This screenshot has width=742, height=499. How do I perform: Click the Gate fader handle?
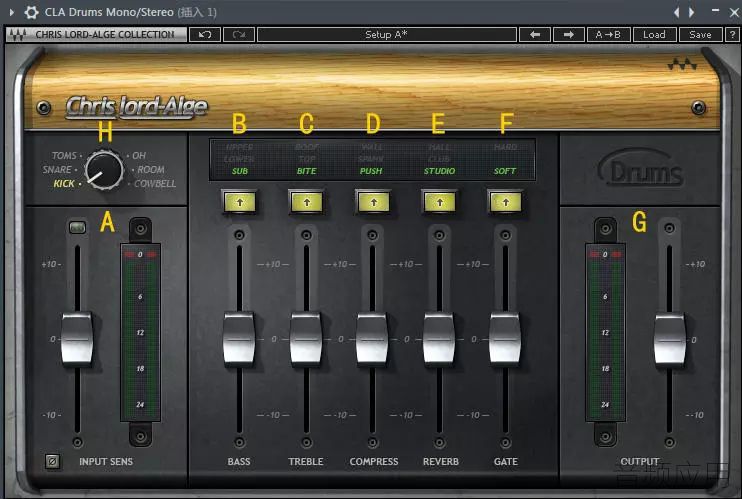tap(505, 339)
